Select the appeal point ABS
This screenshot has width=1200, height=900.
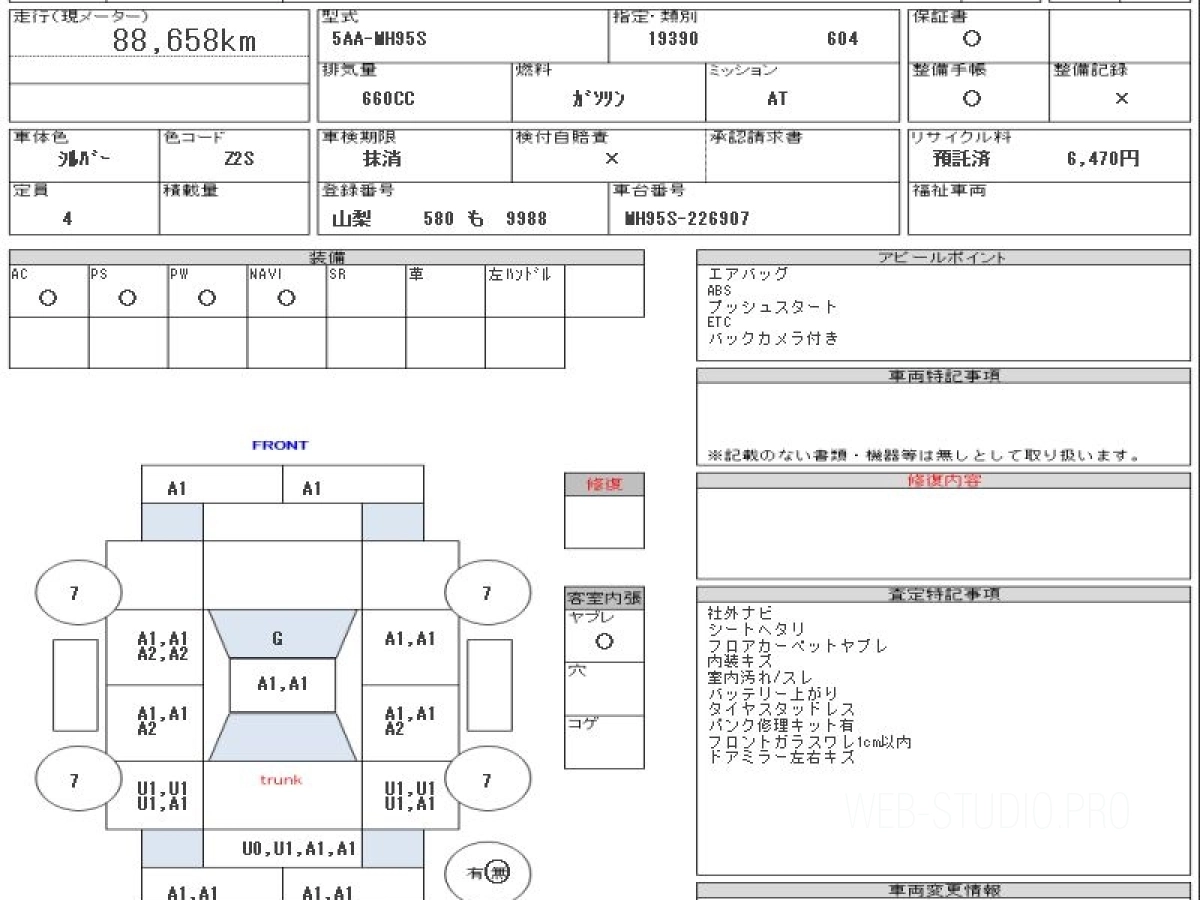tap(719, 290)
